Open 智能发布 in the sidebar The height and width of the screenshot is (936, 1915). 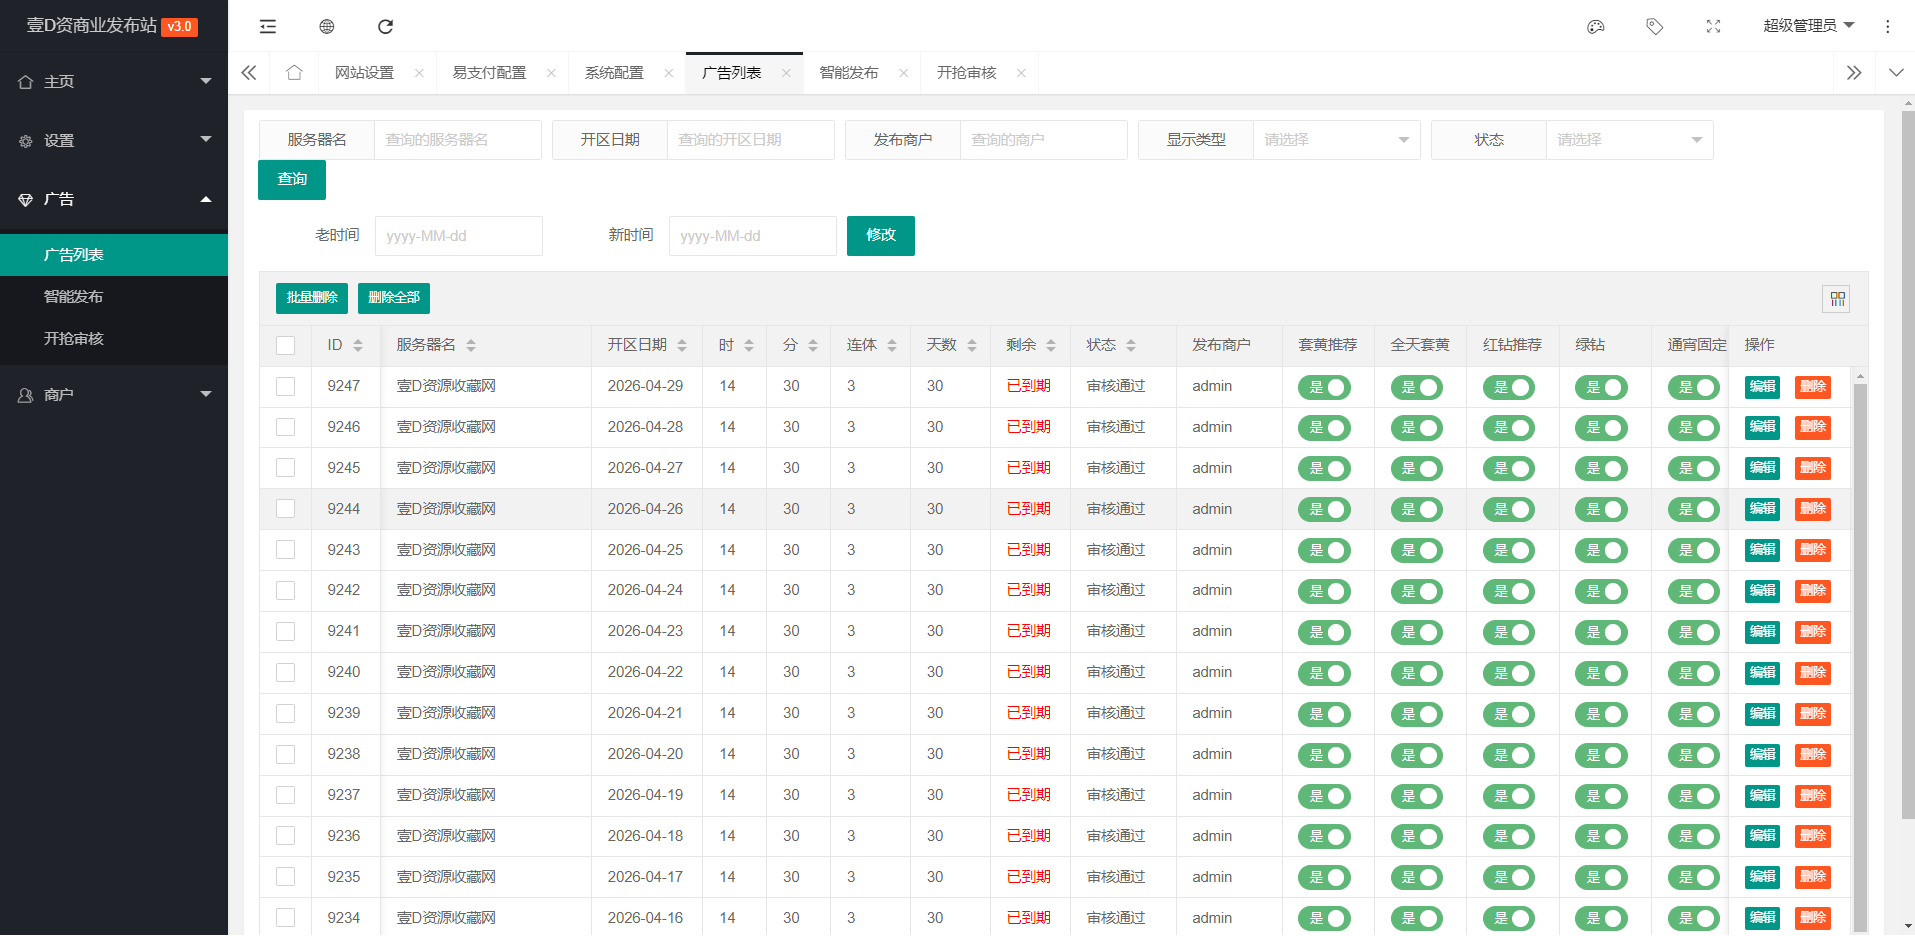(x=114, y=297)
